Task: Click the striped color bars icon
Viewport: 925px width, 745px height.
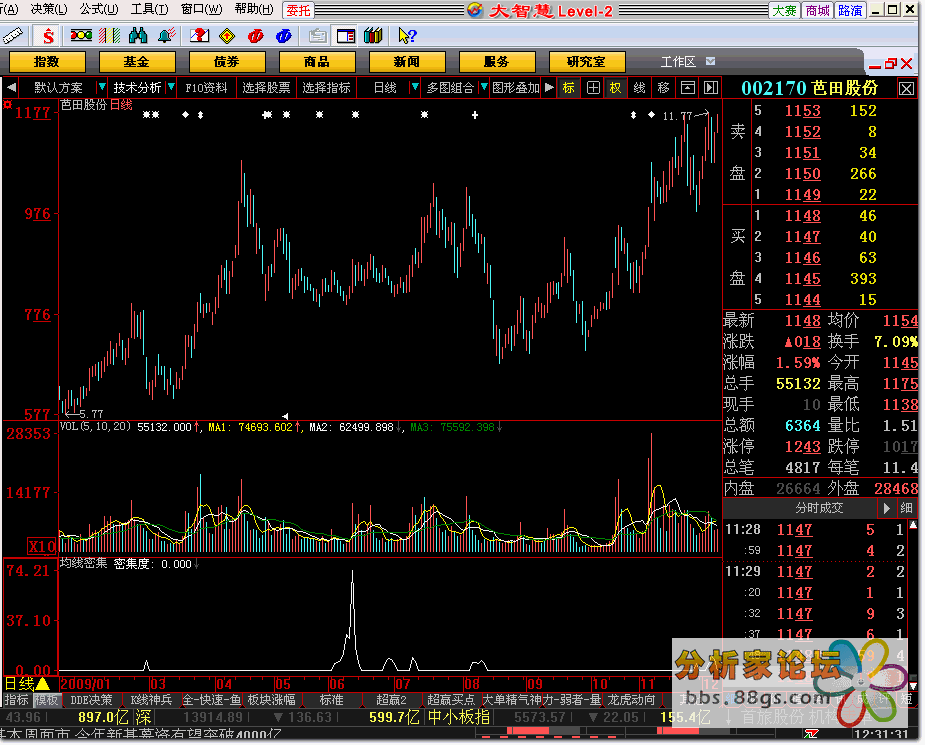Action: pos(109,37)
